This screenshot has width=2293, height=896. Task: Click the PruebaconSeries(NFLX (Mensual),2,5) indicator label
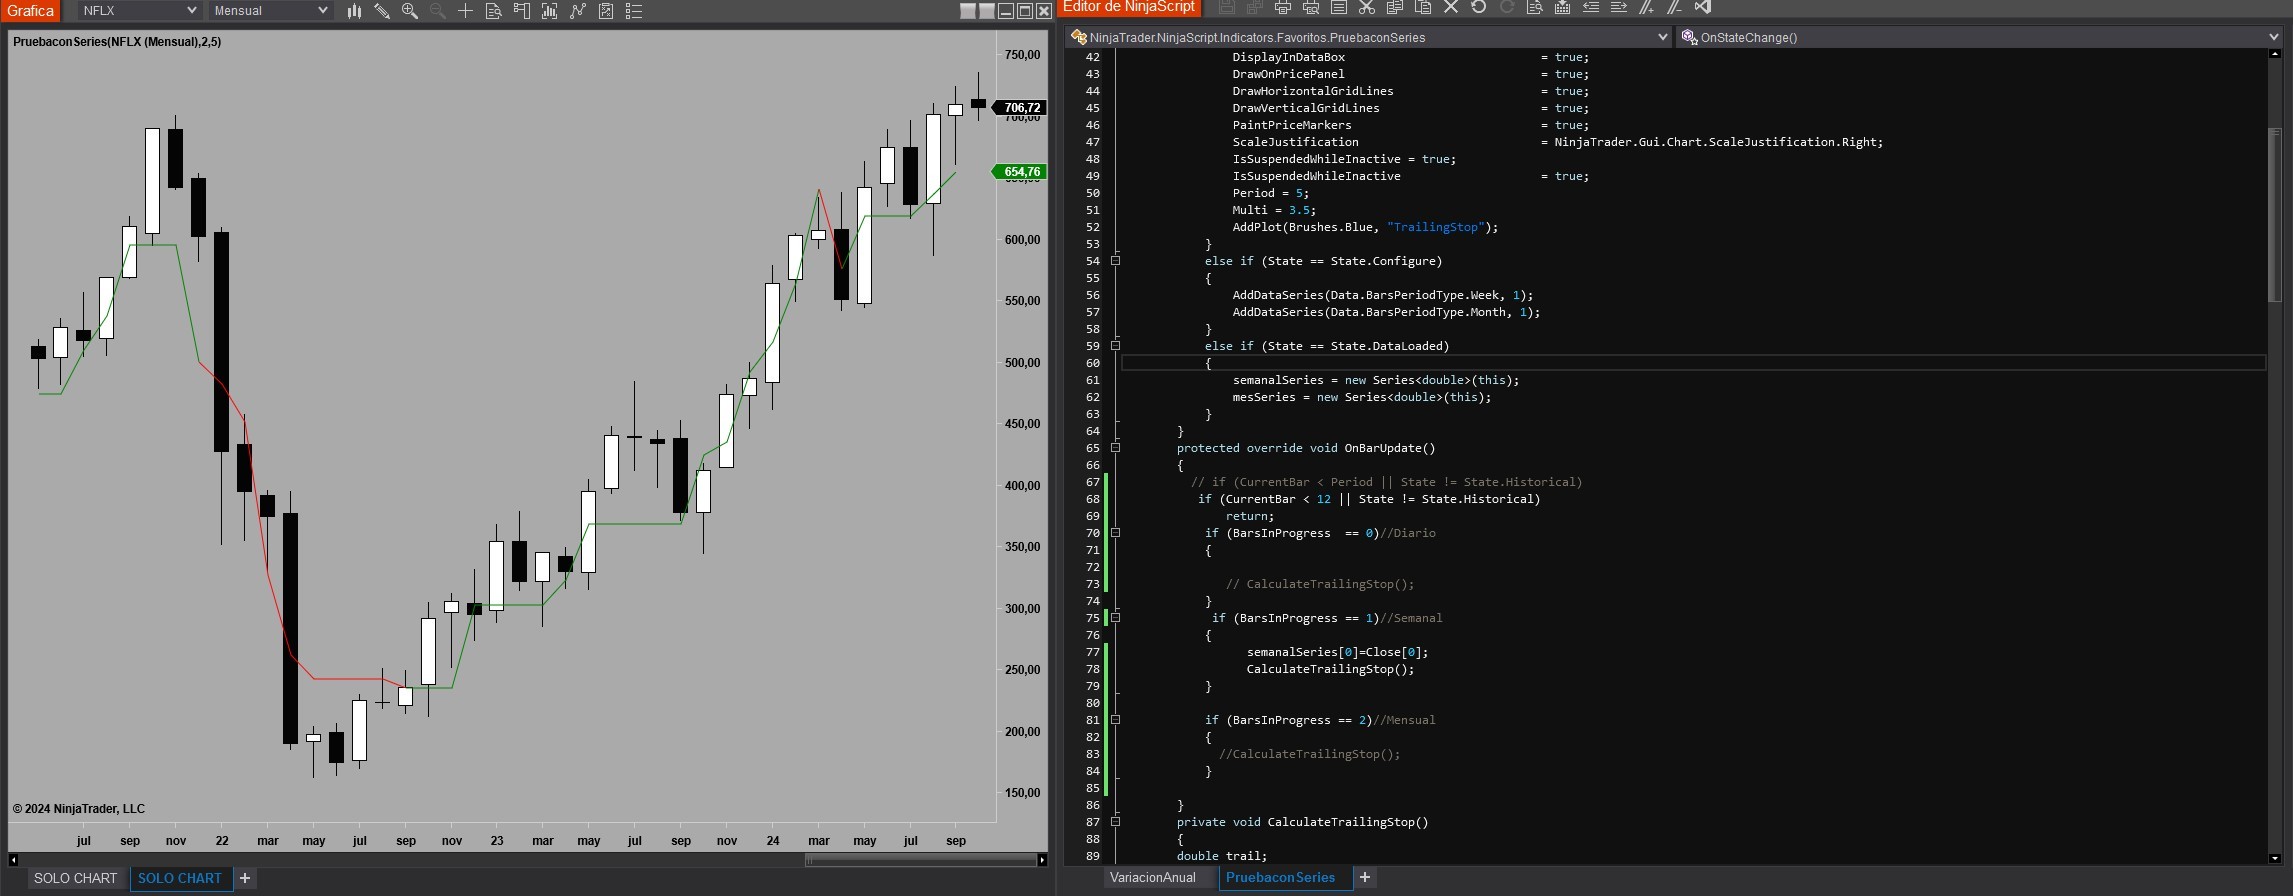[117, 42]
